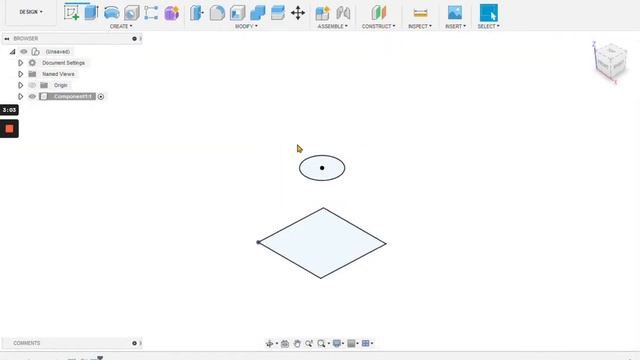Select the Press Pull tool

[x=197, y=13]
